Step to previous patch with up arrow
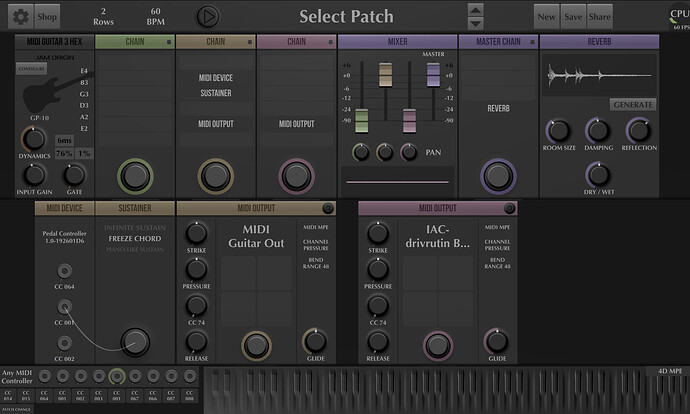The width and height of the screenshot is (690, 414). pyautogui.click(x=475, y=10)
